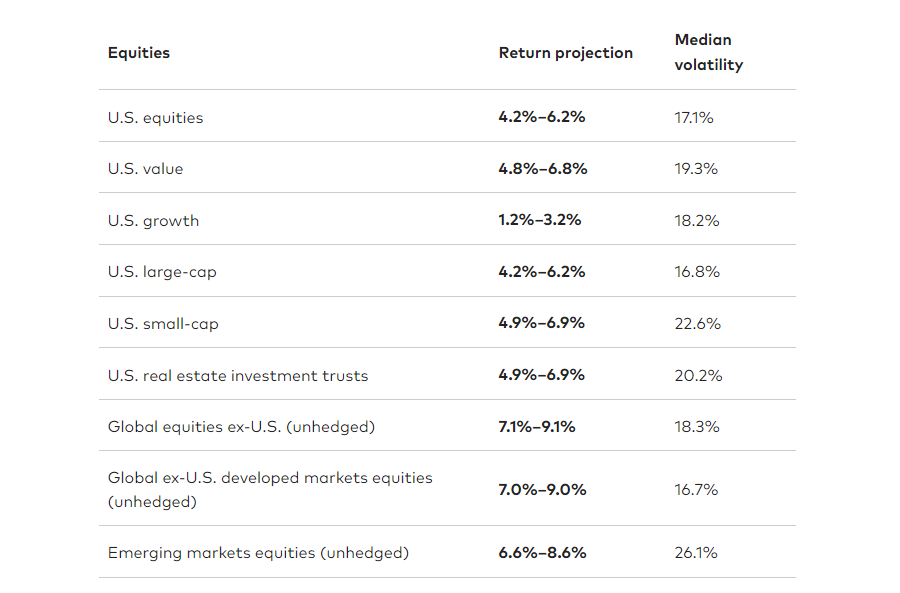900x593 pixels.
Task: Click the Equities column header
Action: click(x=139, y=53)
